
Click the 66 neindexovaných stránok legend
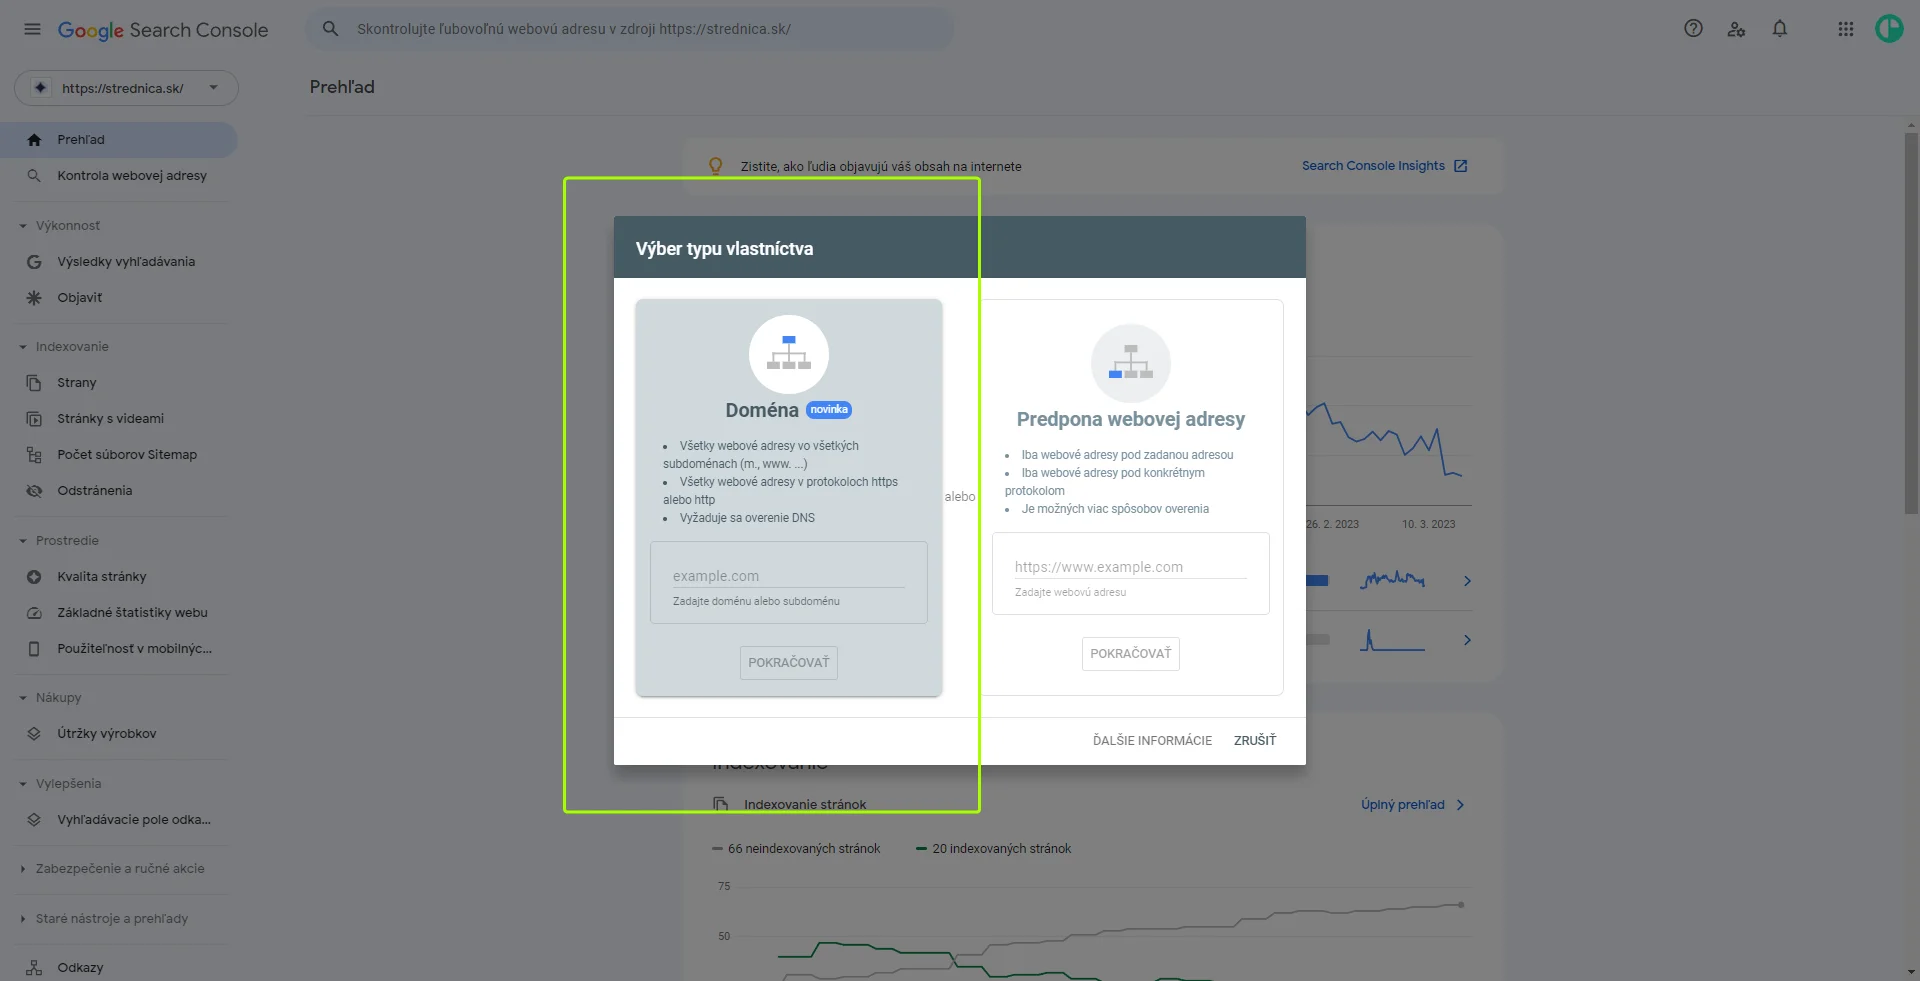pos(796,849)
